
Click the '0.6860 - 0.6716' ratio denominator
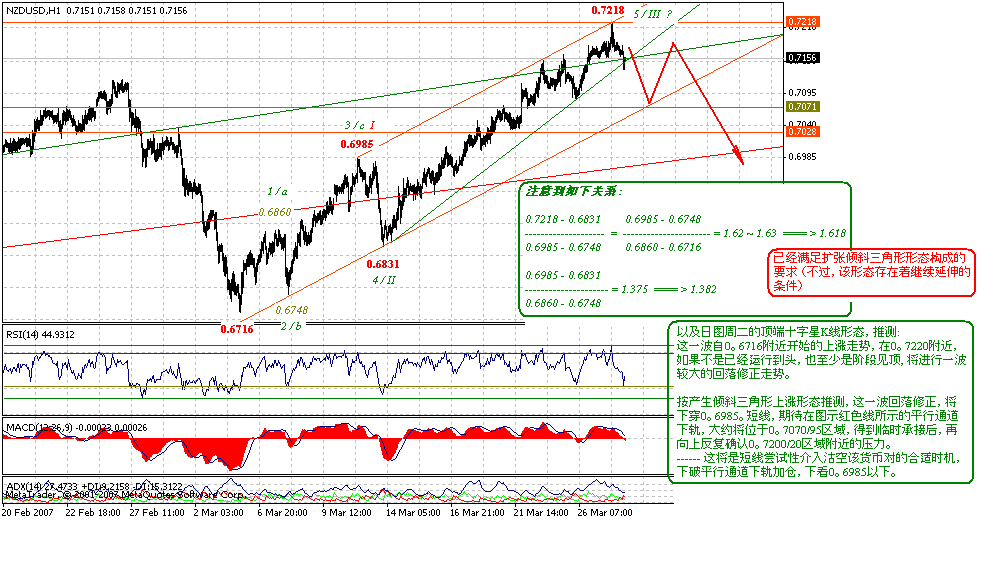pyautogui.click(x=663, y=247)
